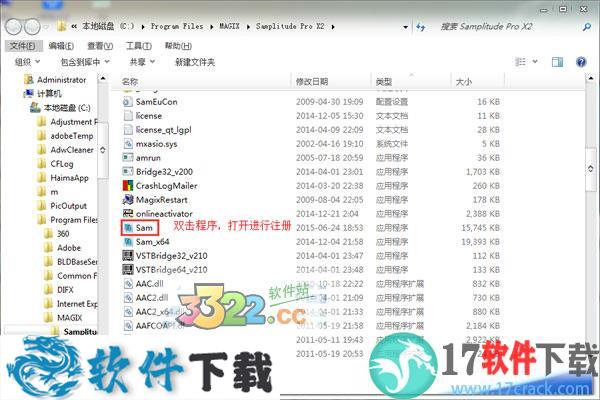
Task: Expand the 包含到库中 dropdown
Action: pyautogui.click(x=85, y=62)
